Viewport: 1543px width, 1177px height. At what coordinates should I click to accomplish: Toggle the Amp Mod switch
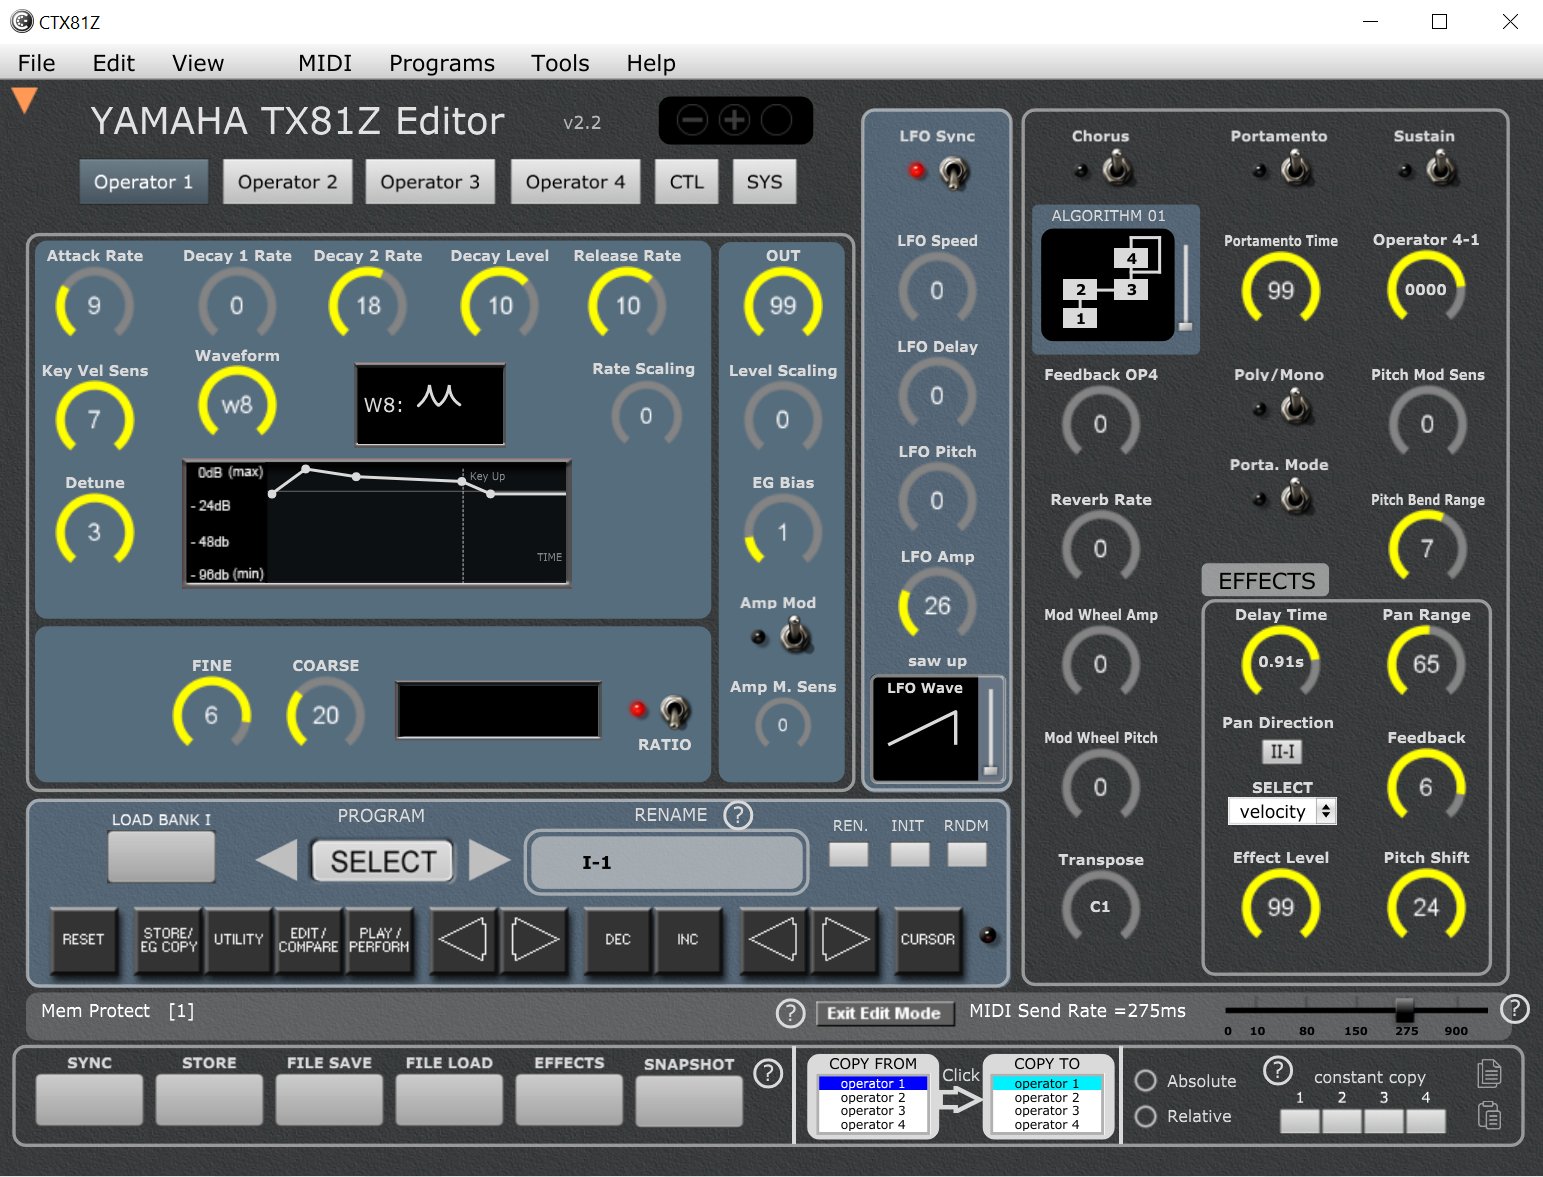[795, 635]
